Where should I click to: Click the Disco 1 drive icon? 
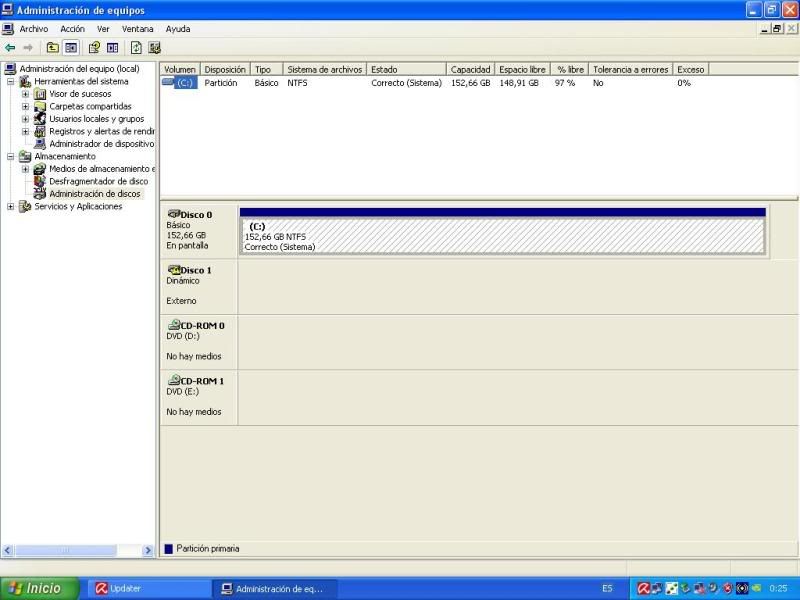pyautogui.click(x=174, y=269)
